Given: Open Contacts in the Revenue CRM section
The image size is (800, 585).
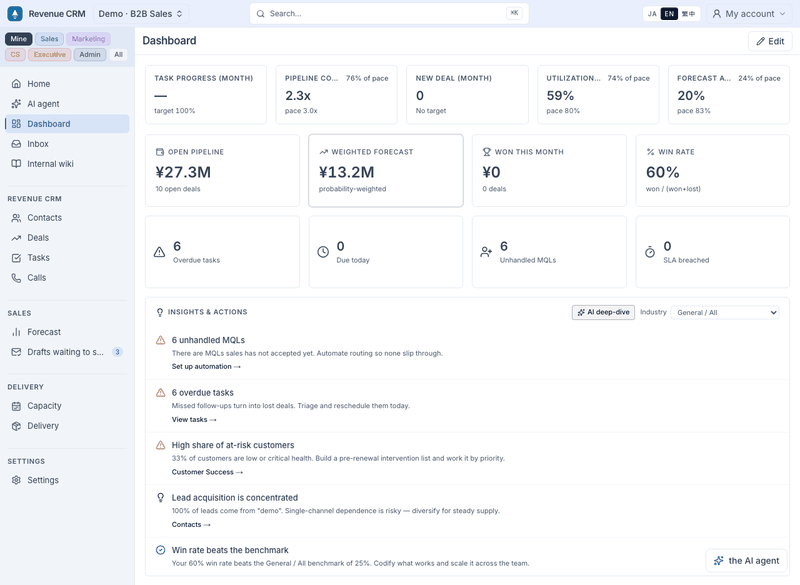Looking at the screenshot, I should tap(67, 218).
